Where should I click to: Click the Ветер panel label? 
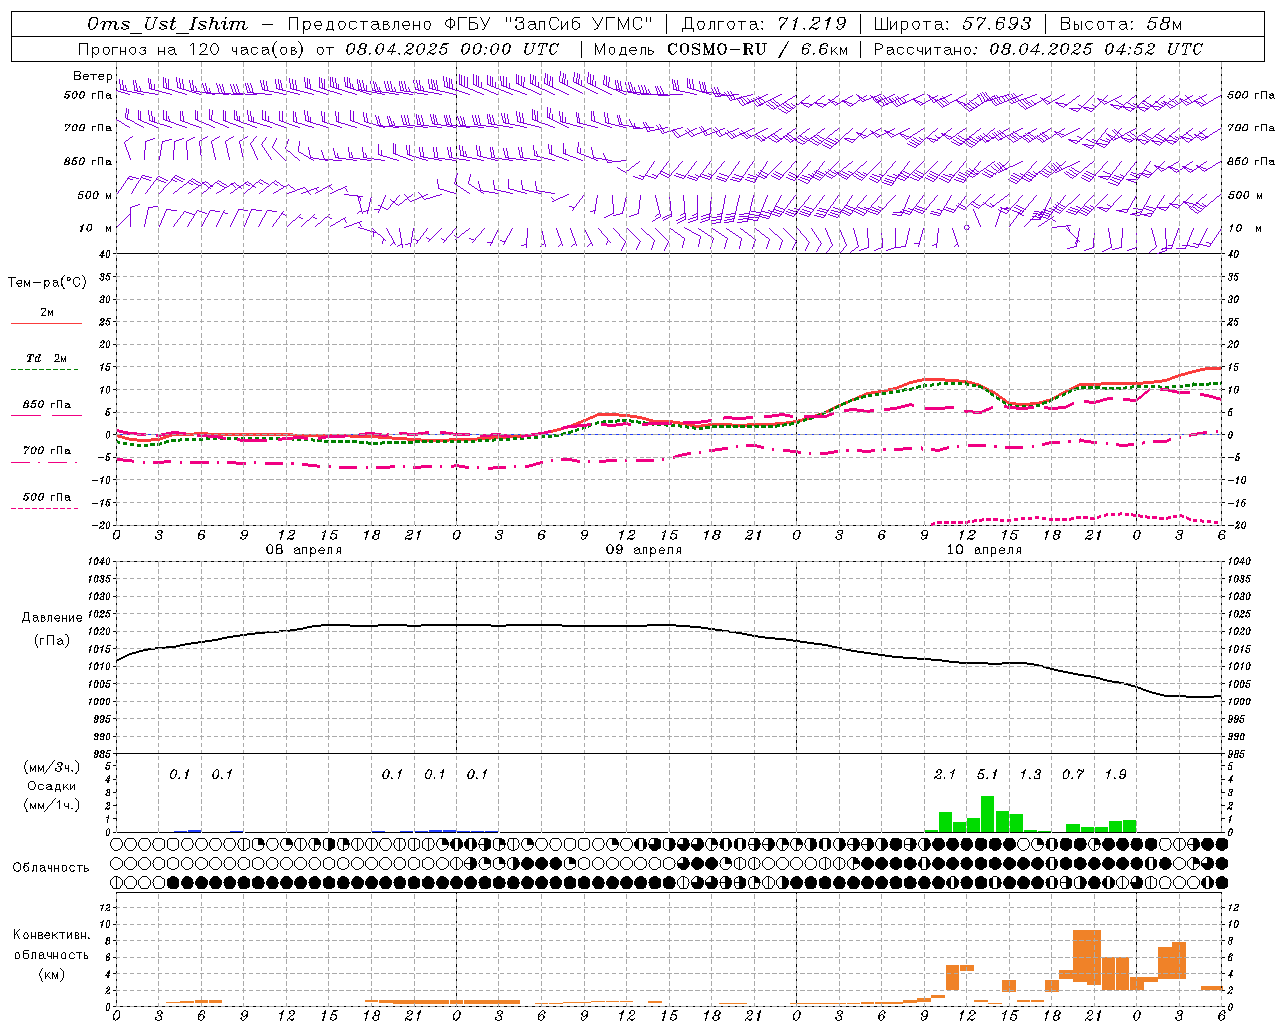(93, 76)
